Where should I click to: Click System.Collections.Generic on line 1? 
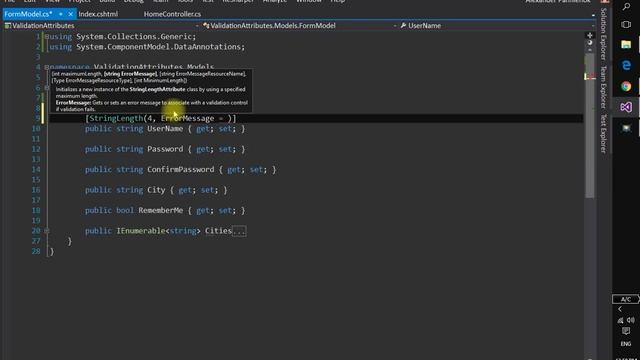[134, 36]
